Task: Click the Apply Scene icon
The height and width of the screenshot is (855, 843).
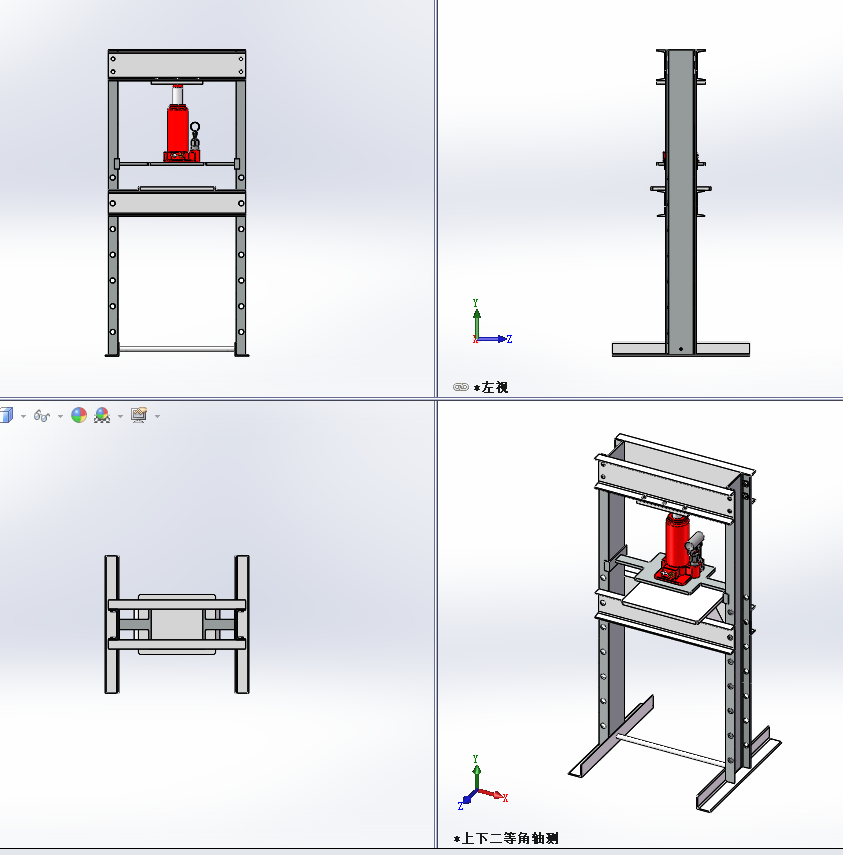Action: (x=102, y=416)
